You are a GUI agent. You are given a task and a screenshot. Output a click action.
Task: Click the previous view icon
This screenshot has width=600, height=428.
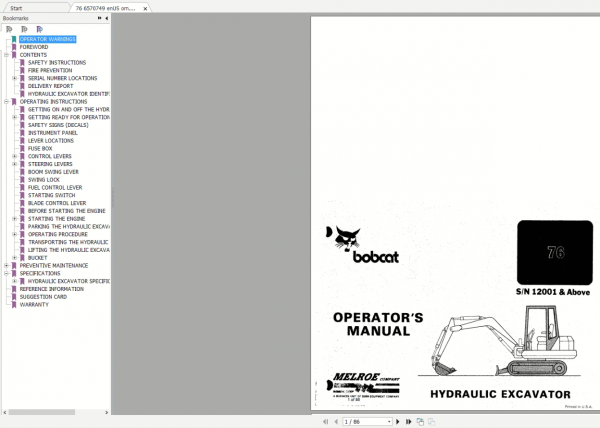[420, 421]
